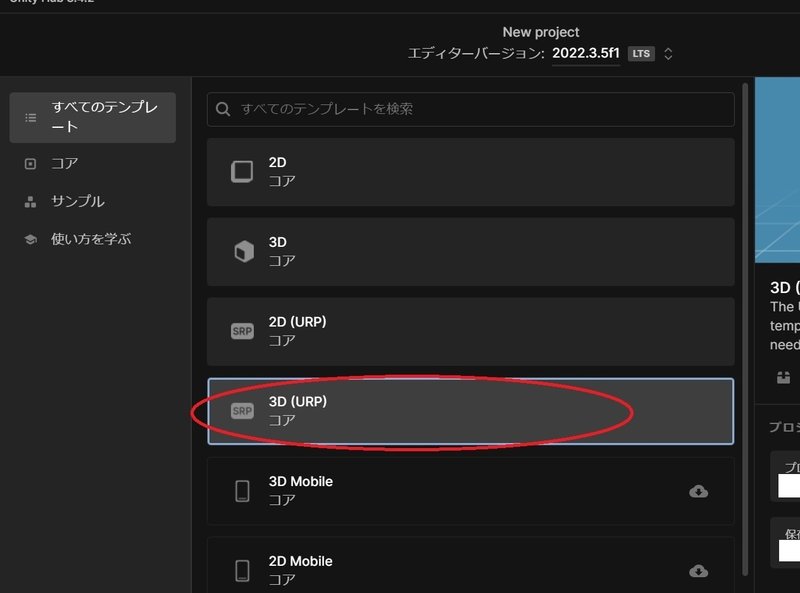Open the コア category in sidebar
This screenshot has height=593, width=800.
(64, 163)
